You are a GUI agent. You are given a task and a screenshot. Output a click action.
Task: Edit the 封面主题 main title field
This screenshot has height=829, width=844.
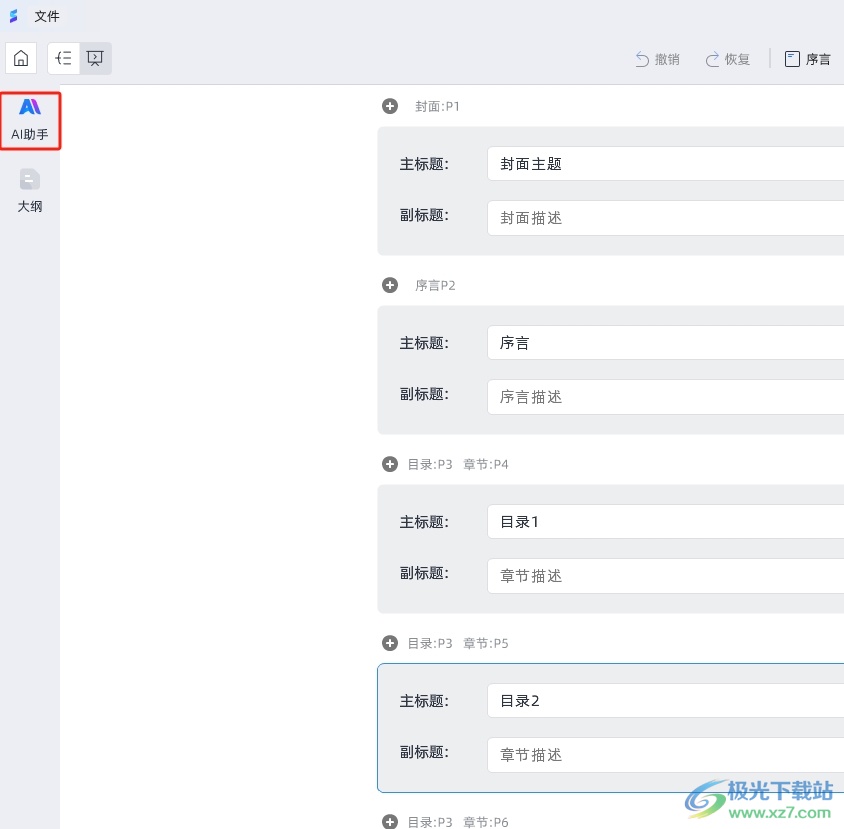pos(665,164)
